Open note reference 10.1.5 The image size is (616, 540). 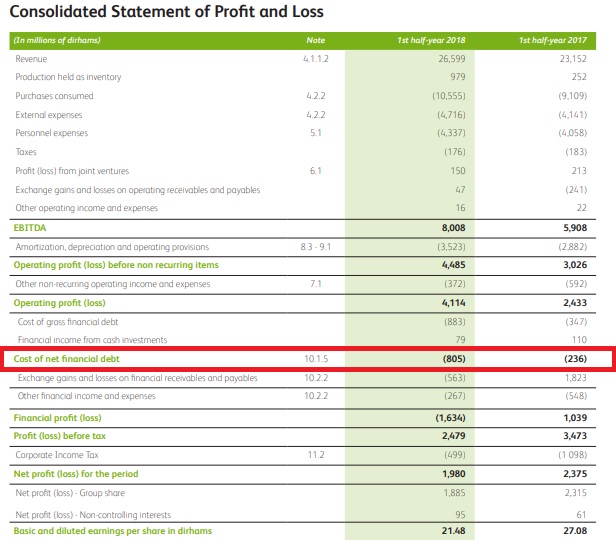click(x=316, y=358)
